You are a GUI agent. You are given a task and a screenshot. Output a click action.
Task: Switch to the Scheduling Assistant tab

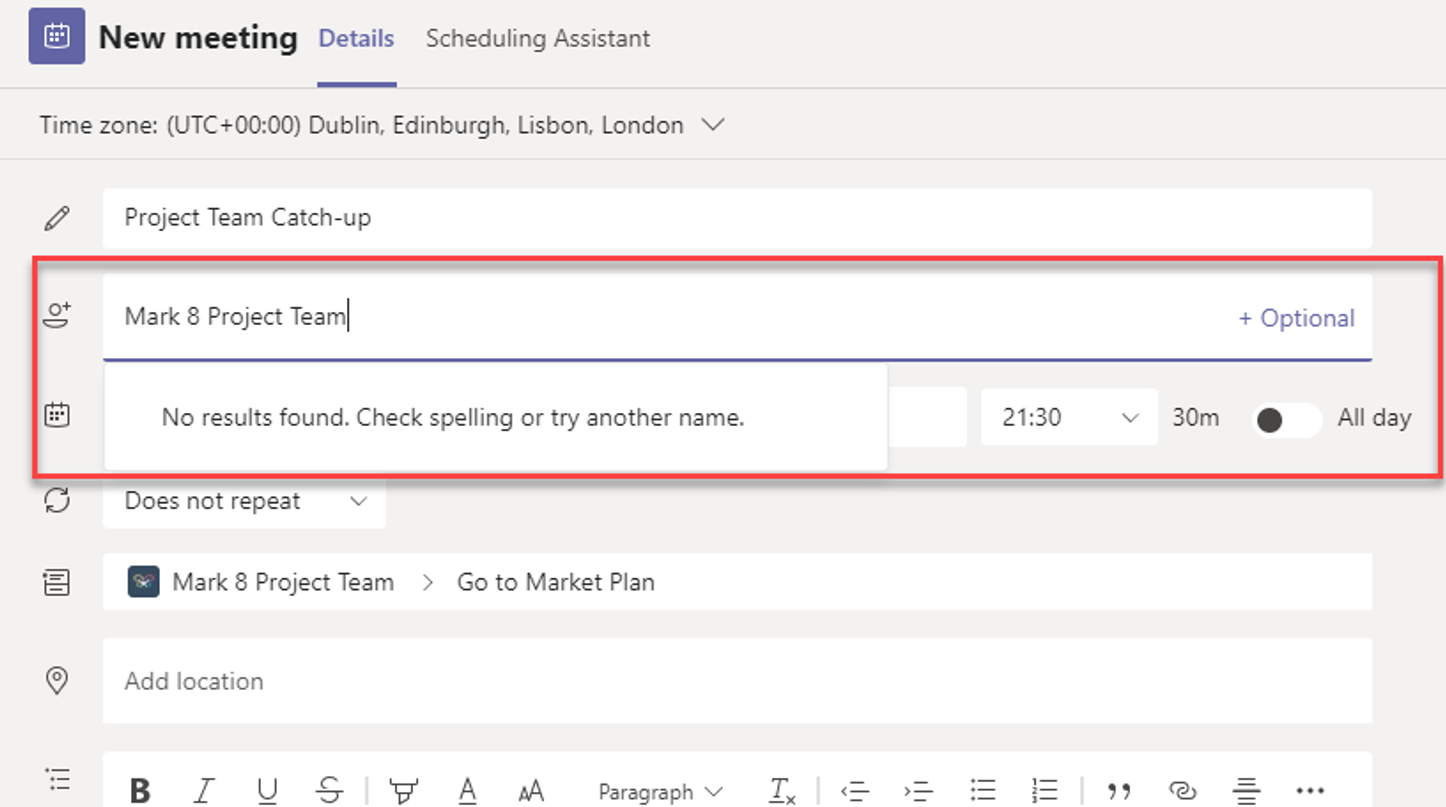coord(538,38)
